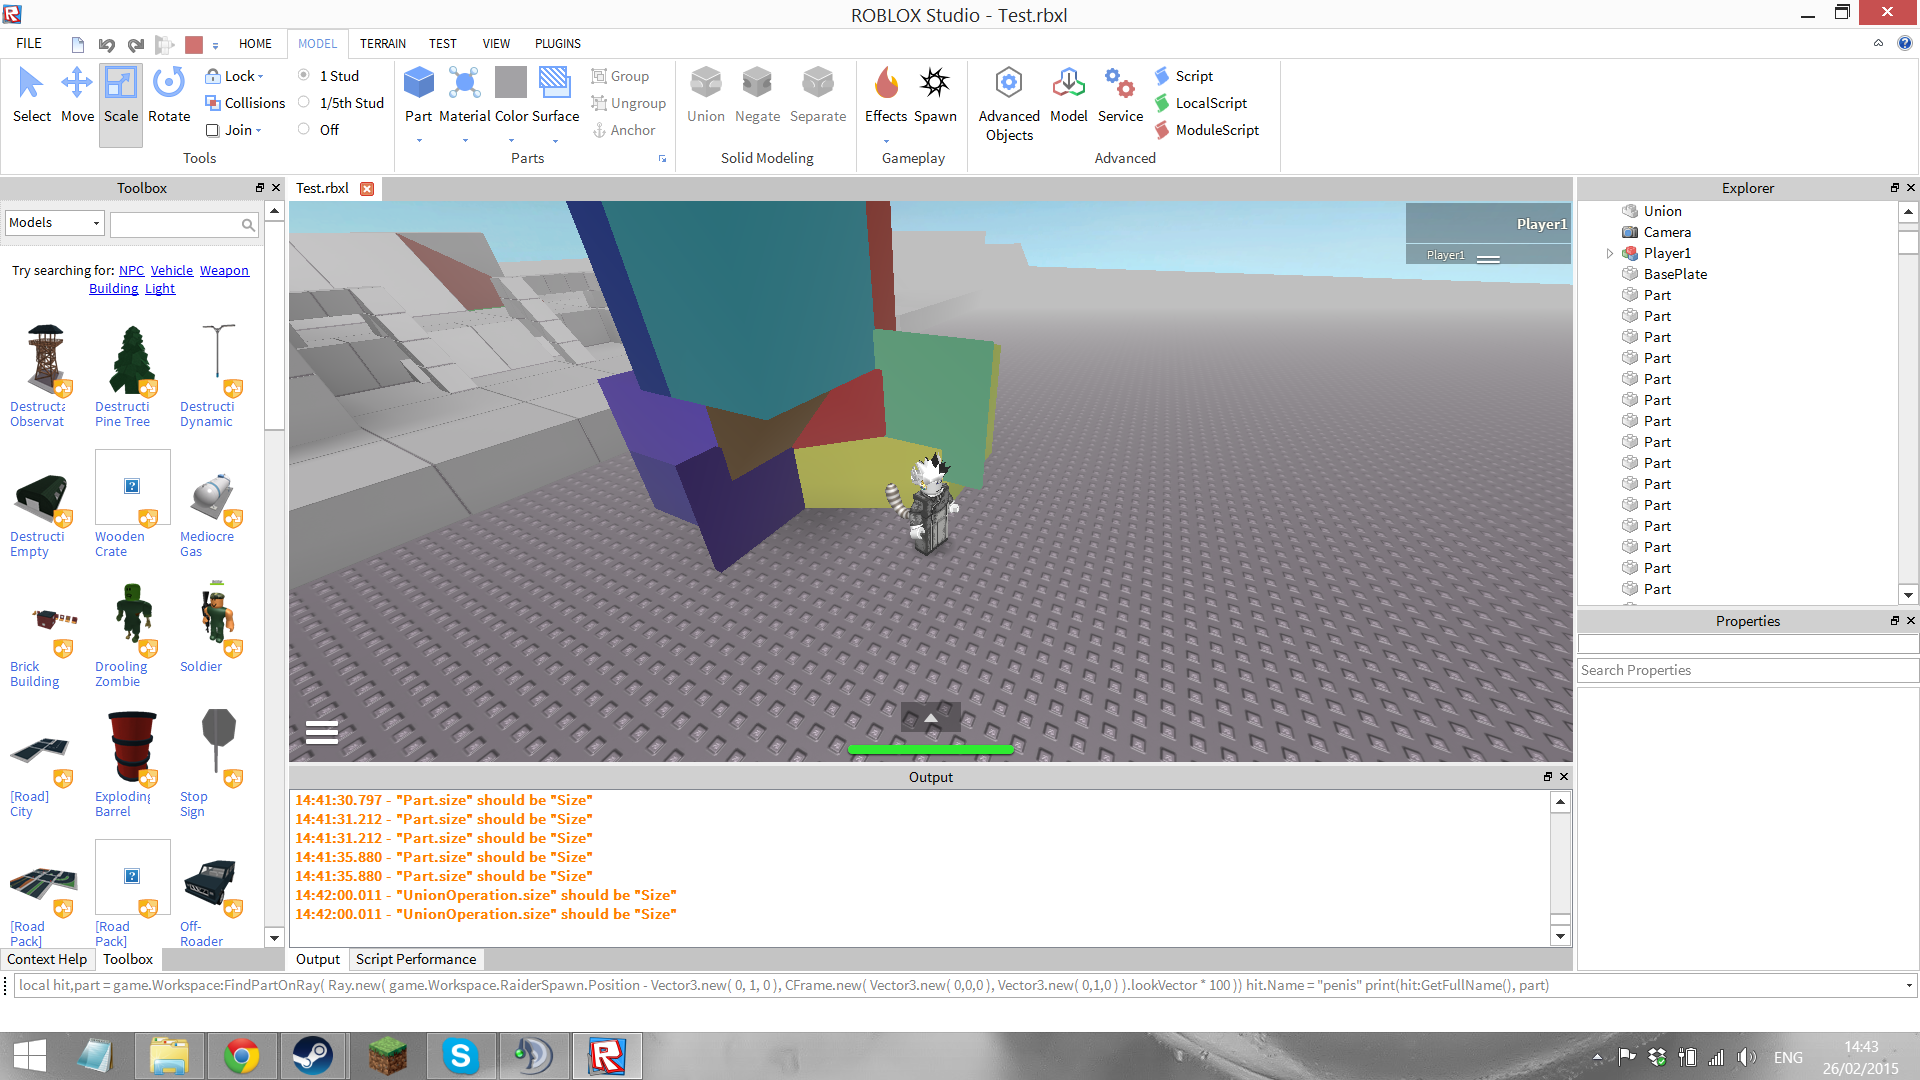Insert a LocalScript
1920x1080 pixels.
point(1201,103)
